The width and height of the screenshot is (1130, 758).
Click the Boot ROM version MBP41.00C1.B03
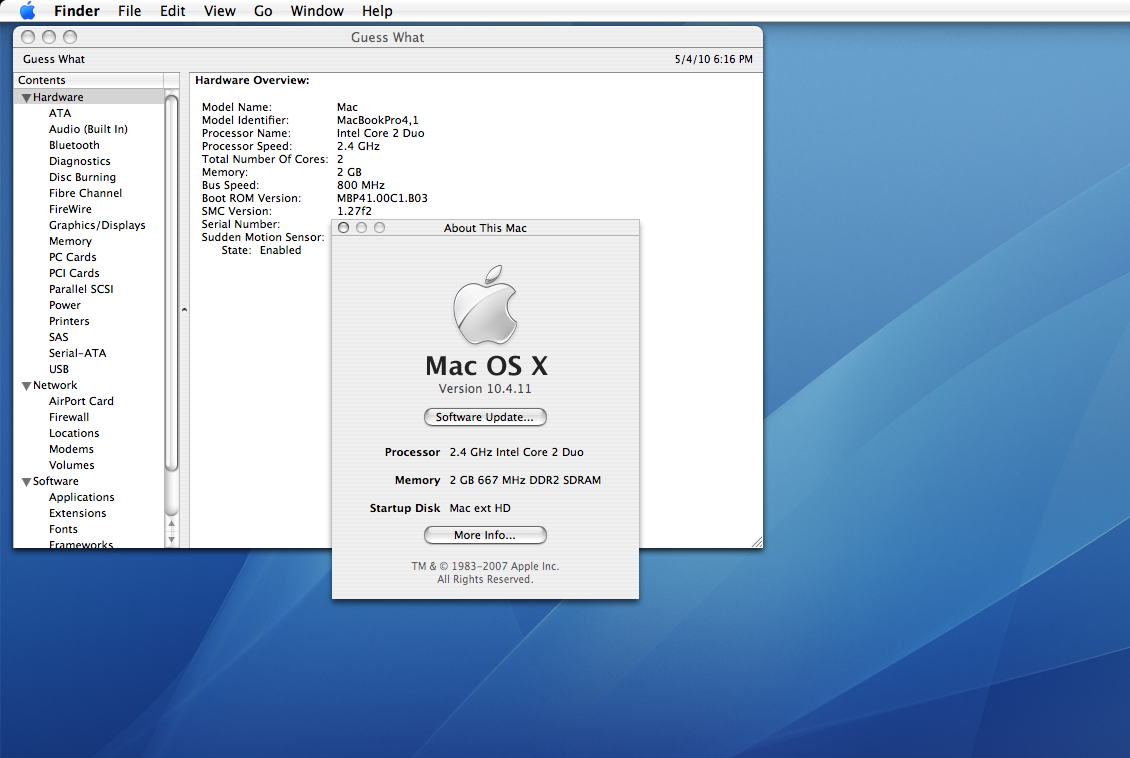click(382, 198)
